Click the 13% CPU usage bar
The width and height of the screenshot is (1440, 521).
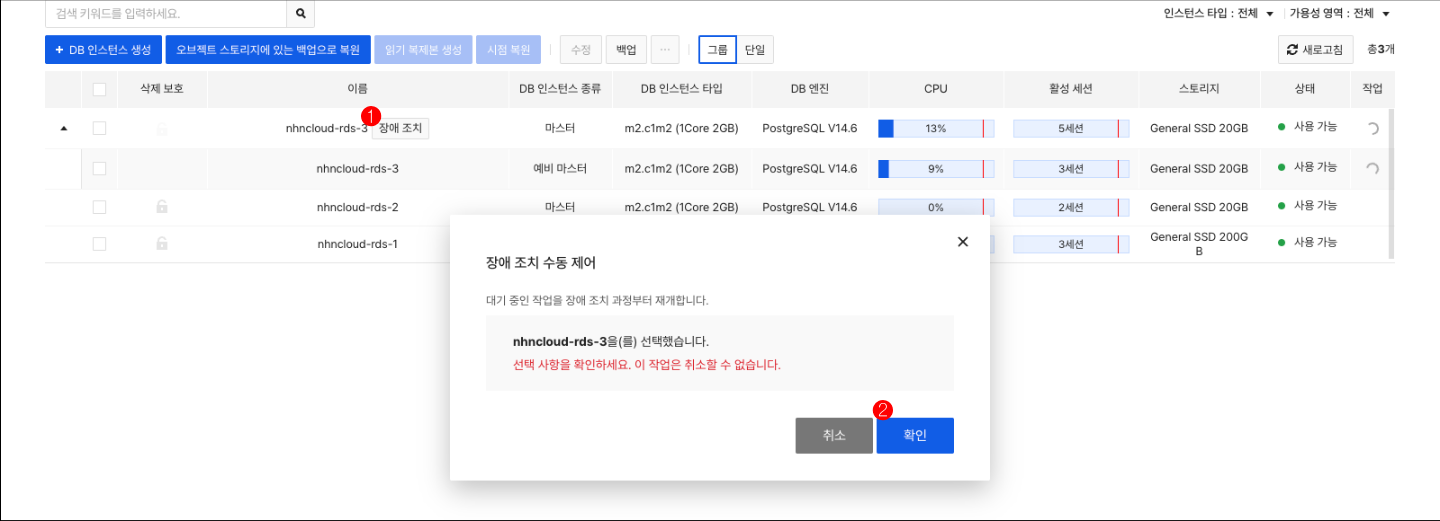click(x=936, y=128)
